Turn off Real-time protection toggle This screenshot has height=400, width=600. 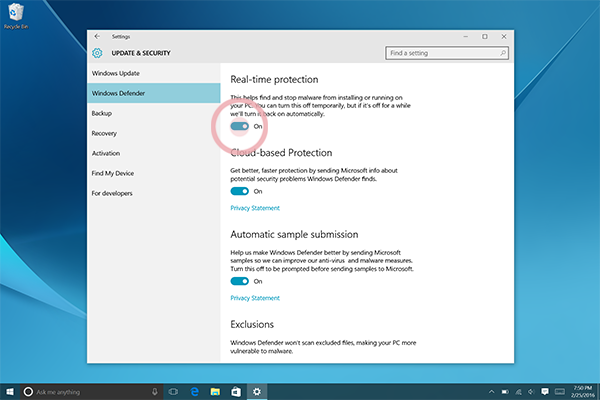[x=240, y=126]
